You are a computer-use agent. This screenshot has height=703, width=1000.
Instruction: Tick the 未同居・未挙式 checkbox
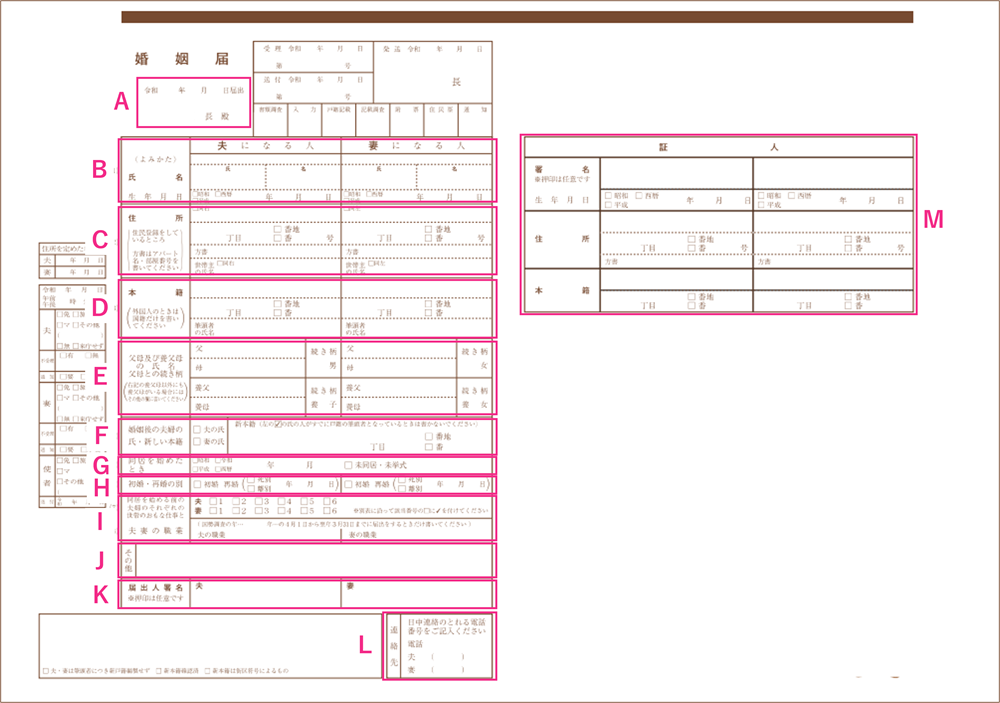348,466
